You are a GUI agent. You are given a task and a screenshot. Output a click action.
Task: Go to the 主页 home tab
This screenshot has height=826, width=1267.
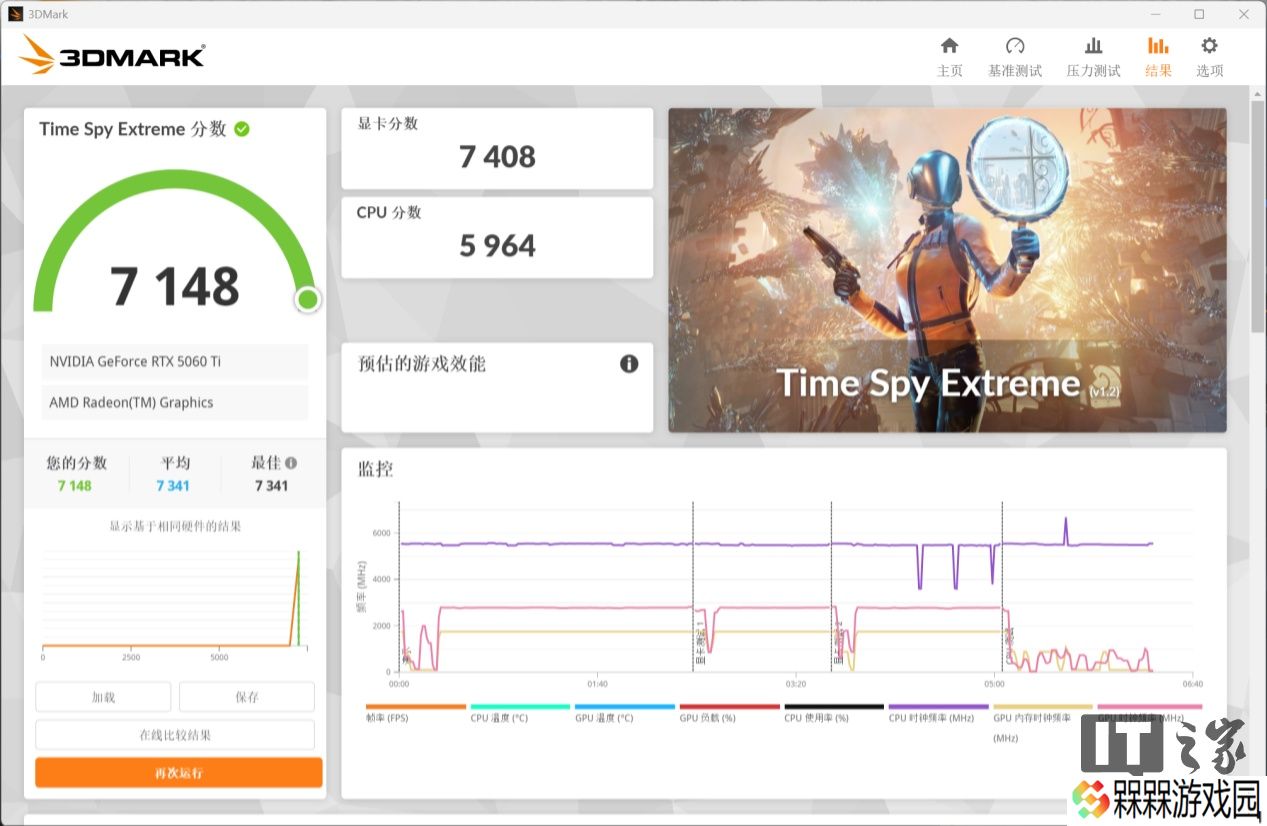pos(949,57)
